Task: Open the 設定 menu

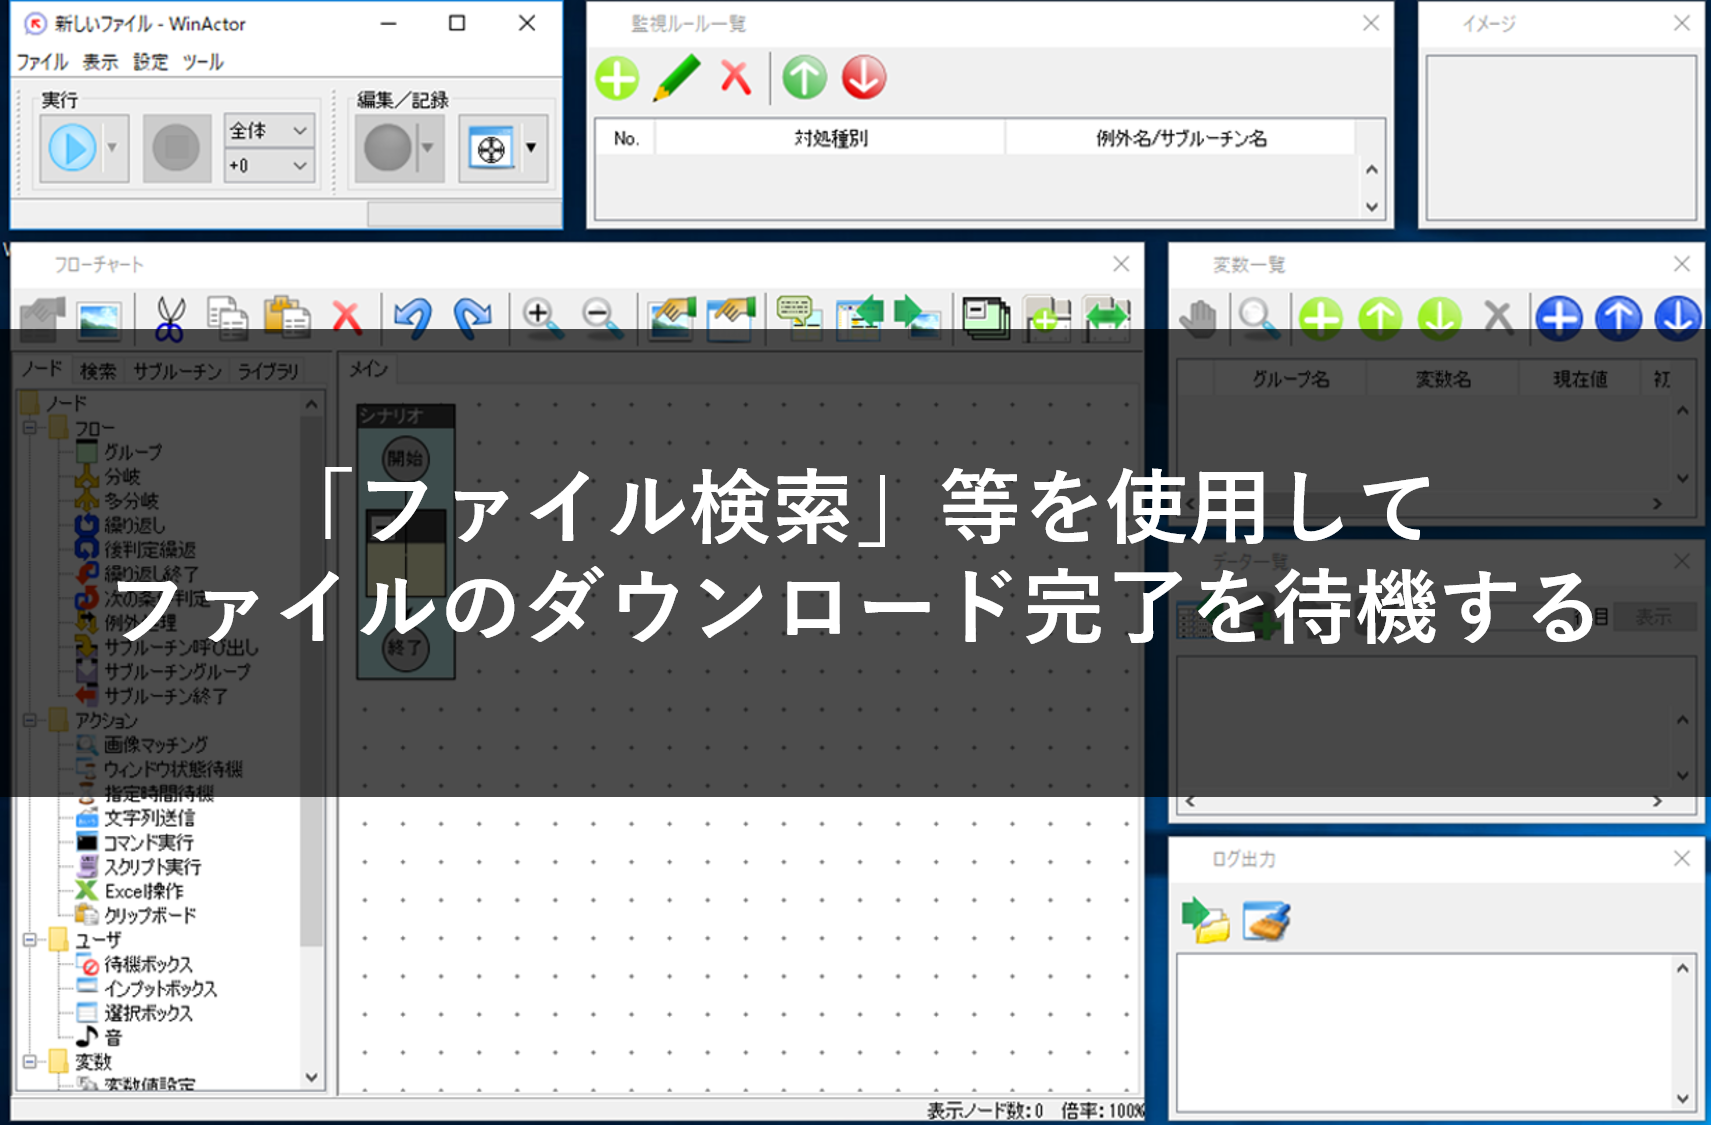Action: tap(151, 62)
